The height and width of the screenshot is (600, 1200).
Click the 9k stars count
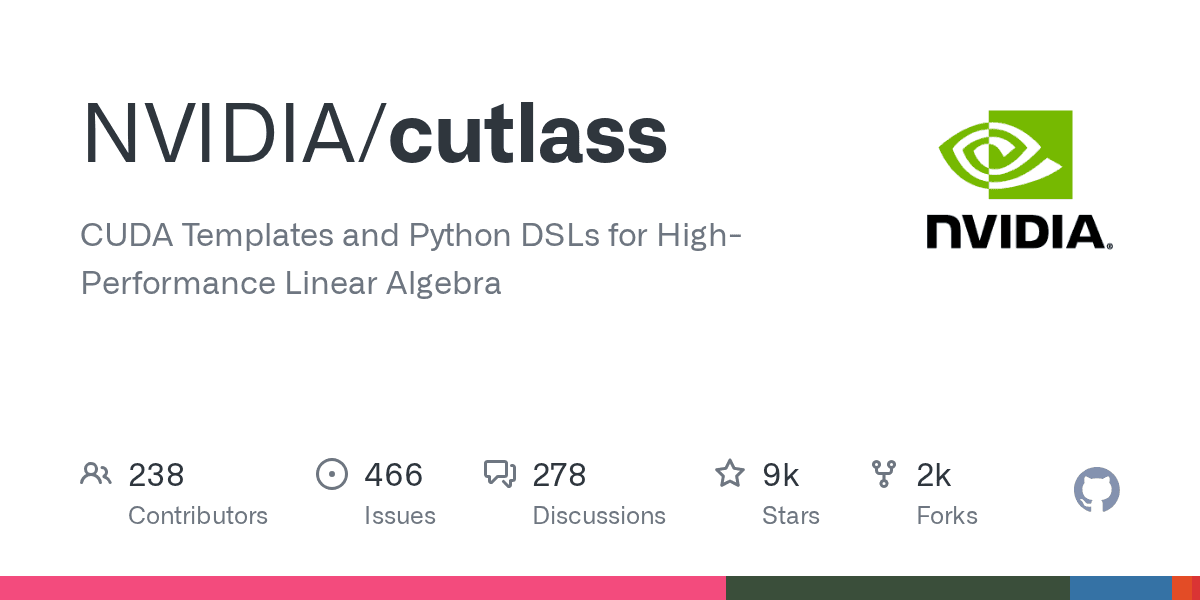coord(781,475)
